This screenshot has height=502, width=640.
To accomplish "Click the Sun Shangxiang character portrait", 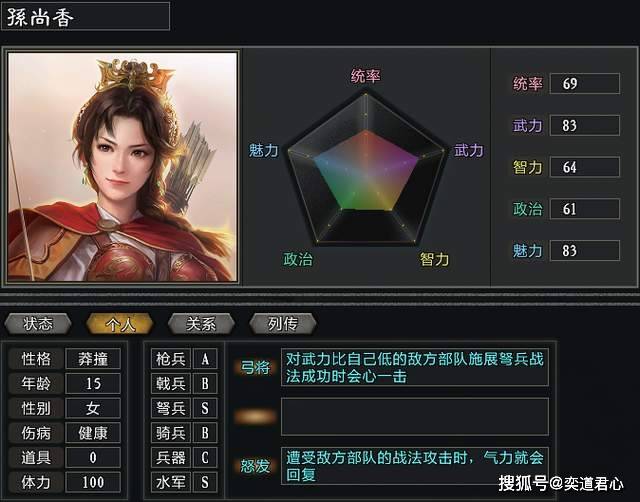I will tap(122, 167).
